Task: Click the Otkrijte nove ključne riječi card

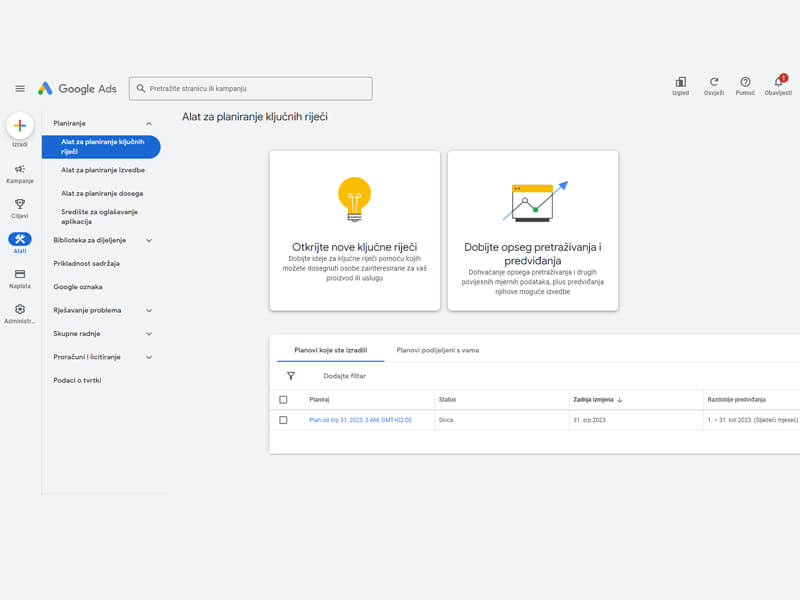Action: [354, 231]
